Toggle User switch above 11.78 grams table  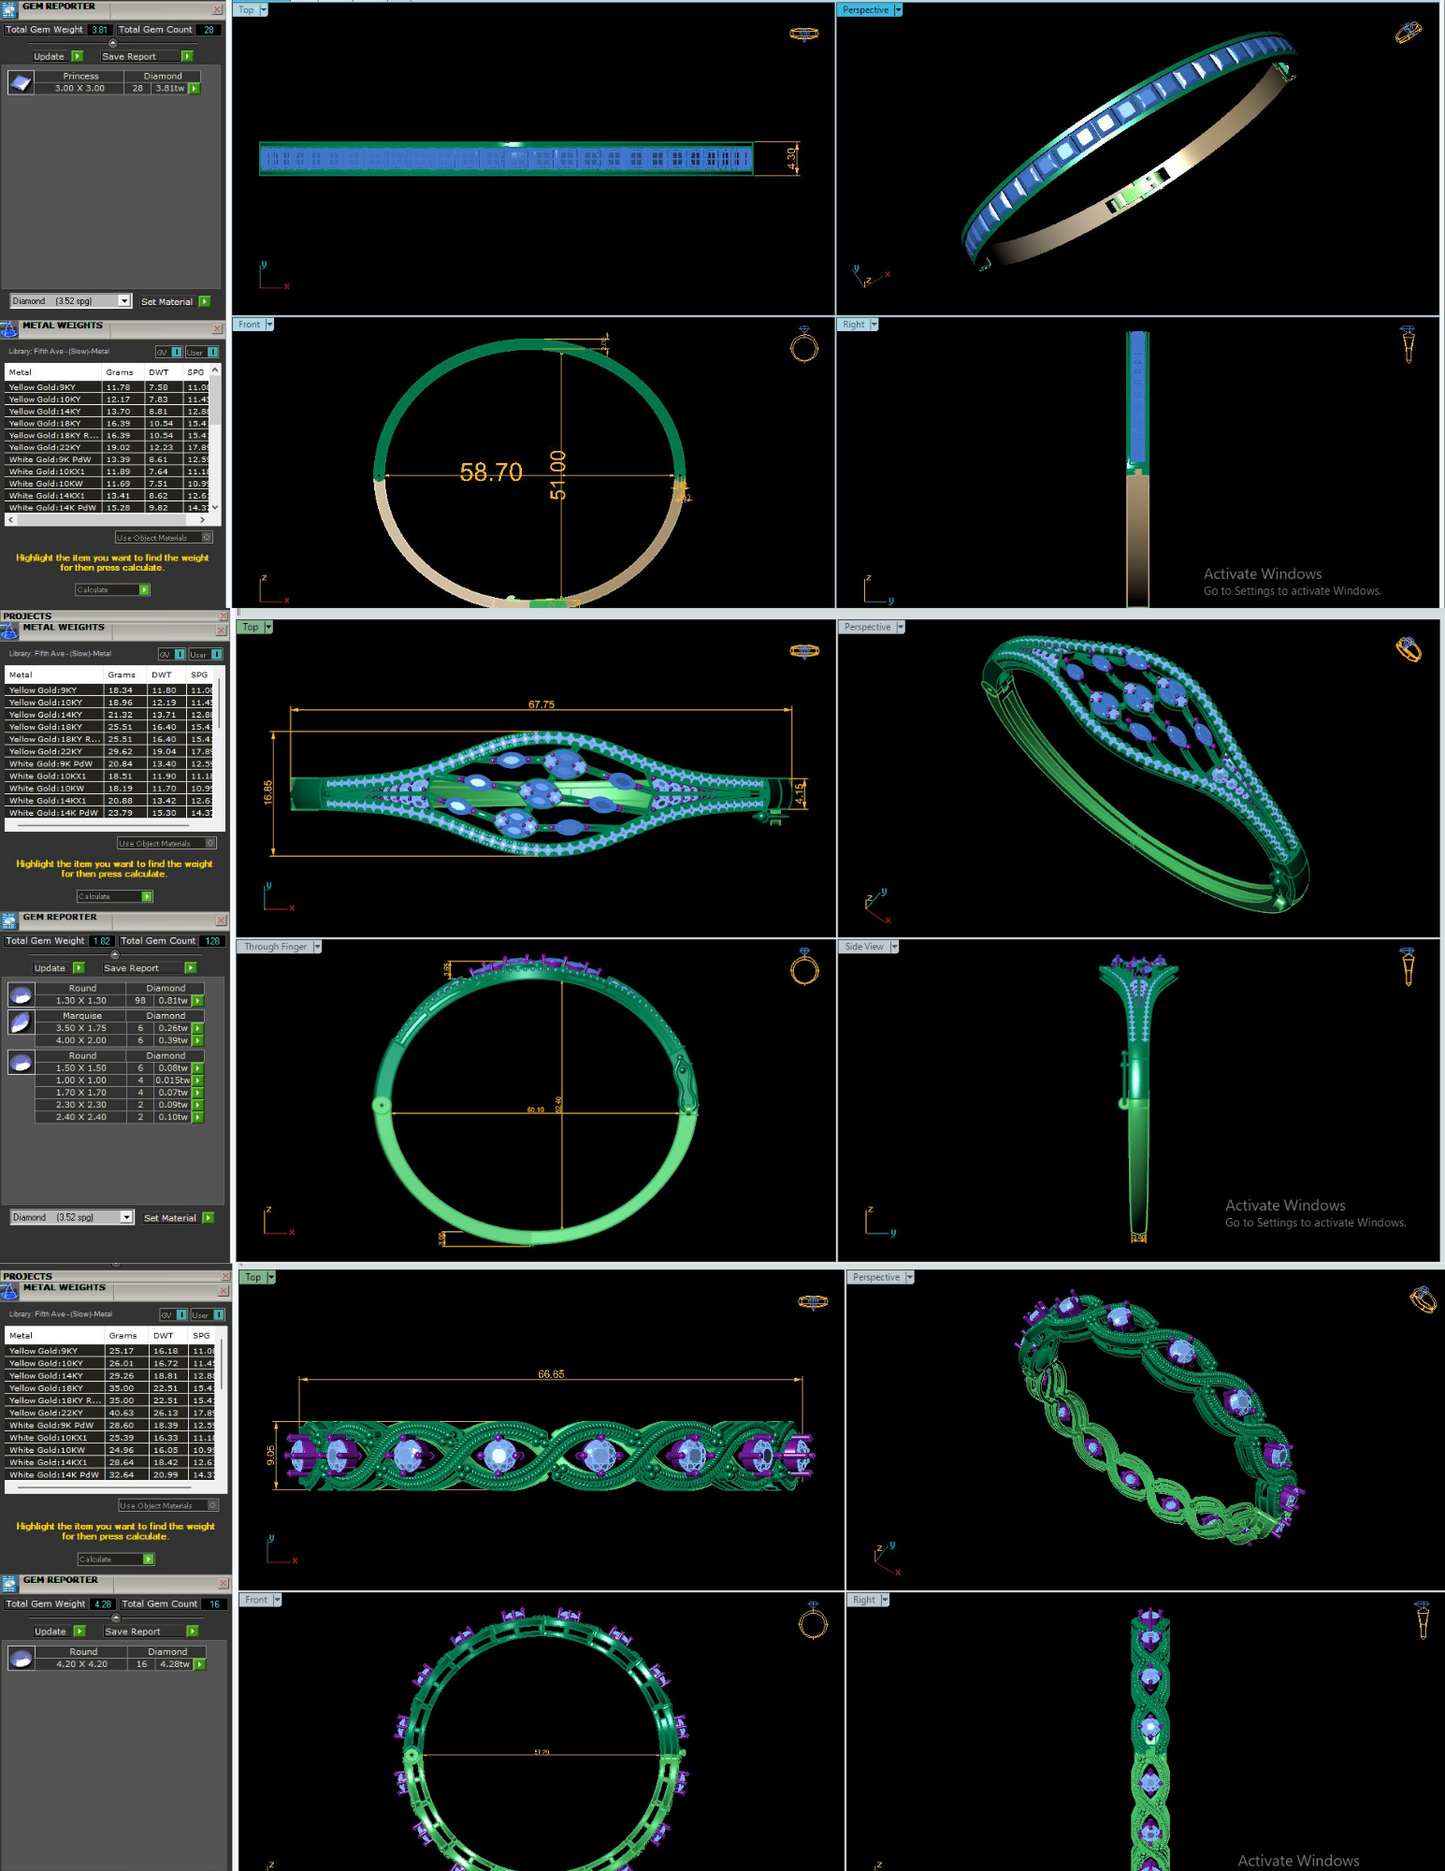(x=202, y=352)
